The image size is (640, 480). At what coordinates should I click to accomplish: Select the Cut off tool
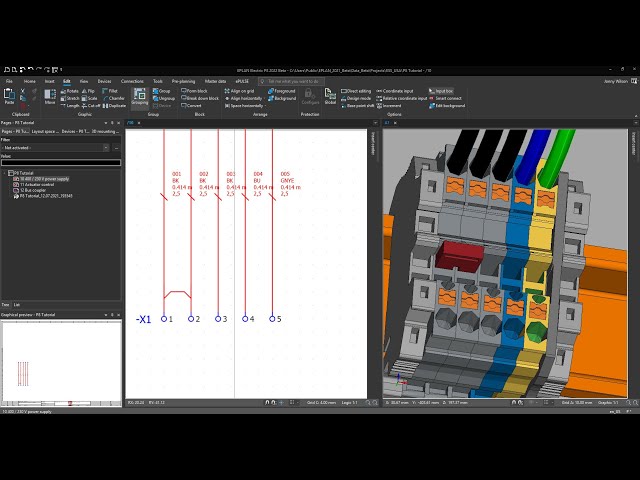(91, 106)
